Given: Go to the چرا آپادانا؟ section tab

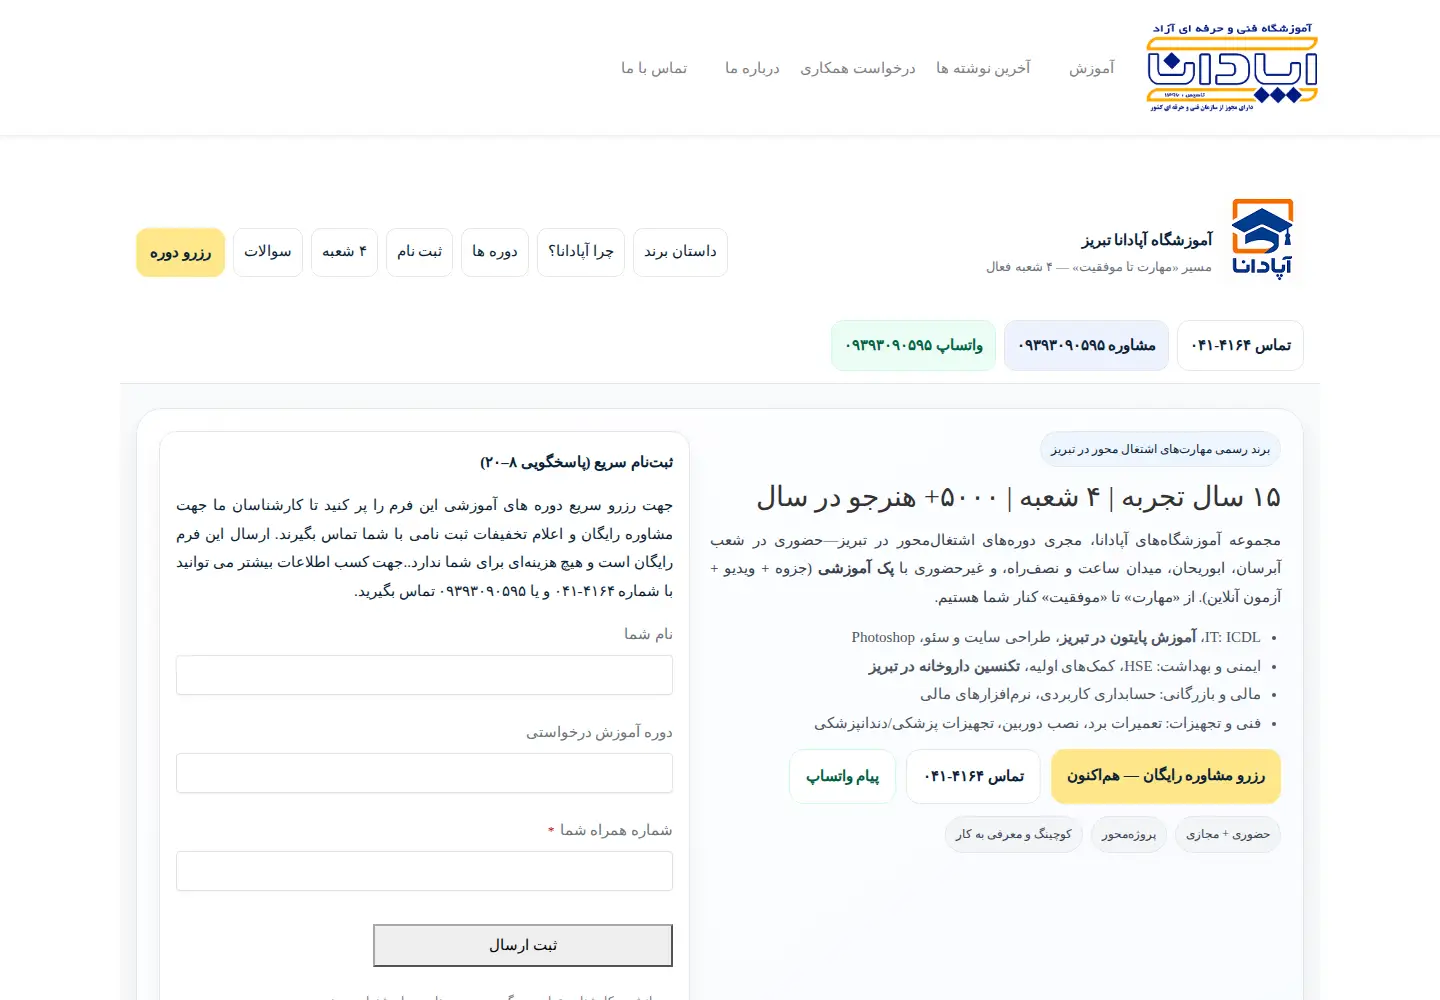Looking at the screenshot, I should 581,252.
